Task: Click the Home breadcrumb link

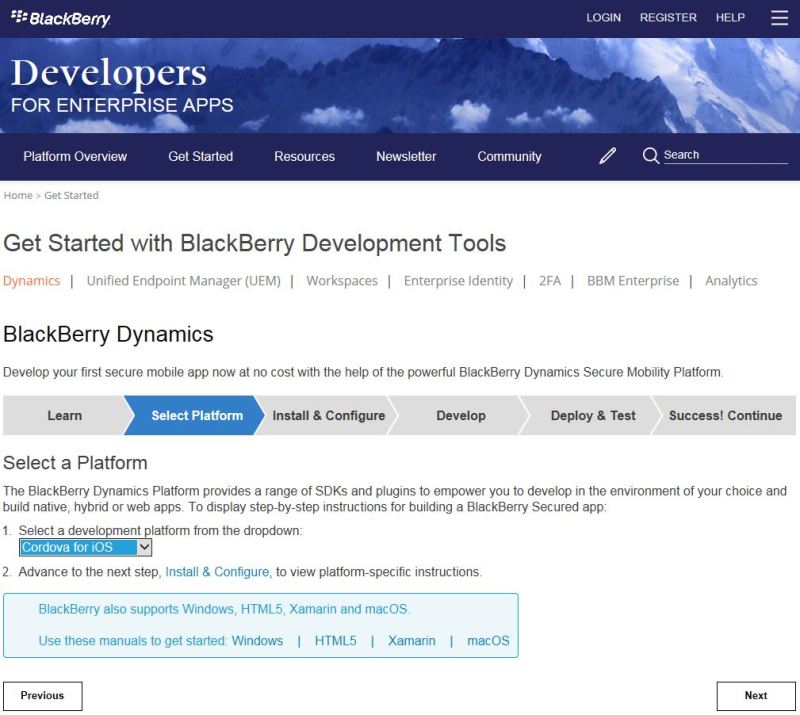Action: point(18,195)
